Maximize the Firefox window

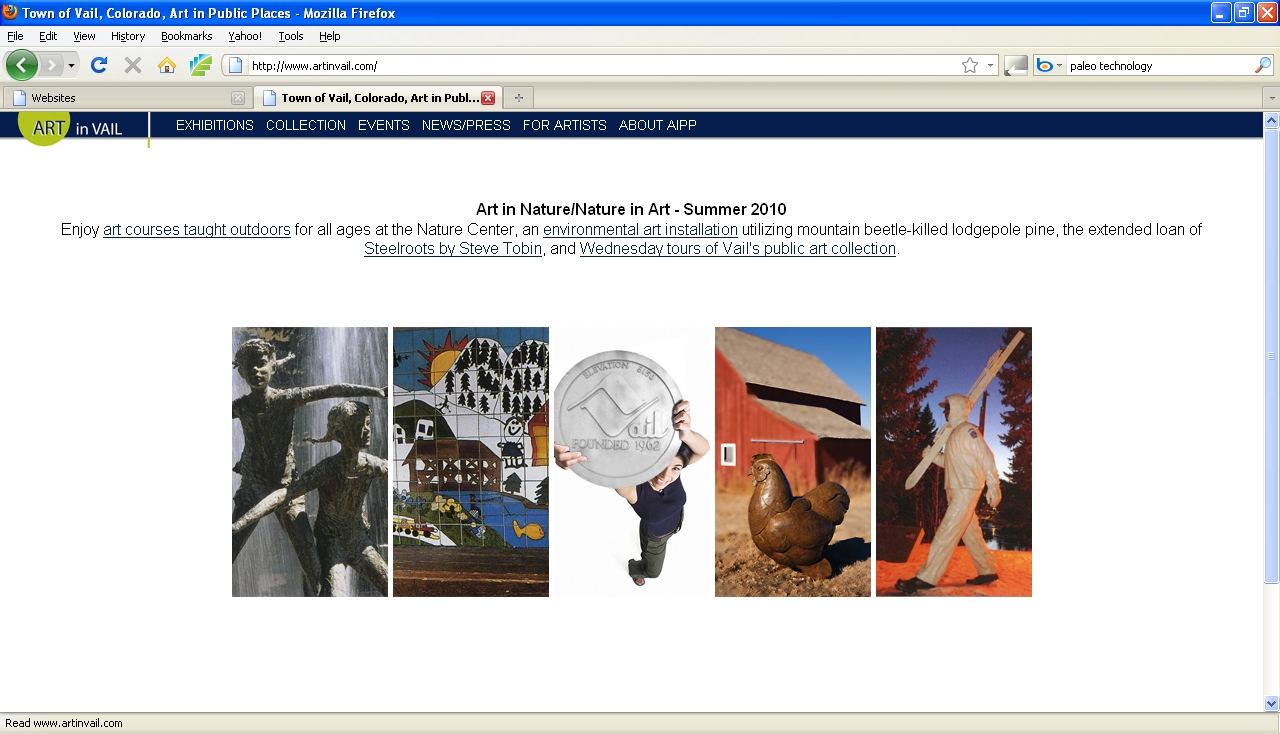click(x=1244, y=13)
